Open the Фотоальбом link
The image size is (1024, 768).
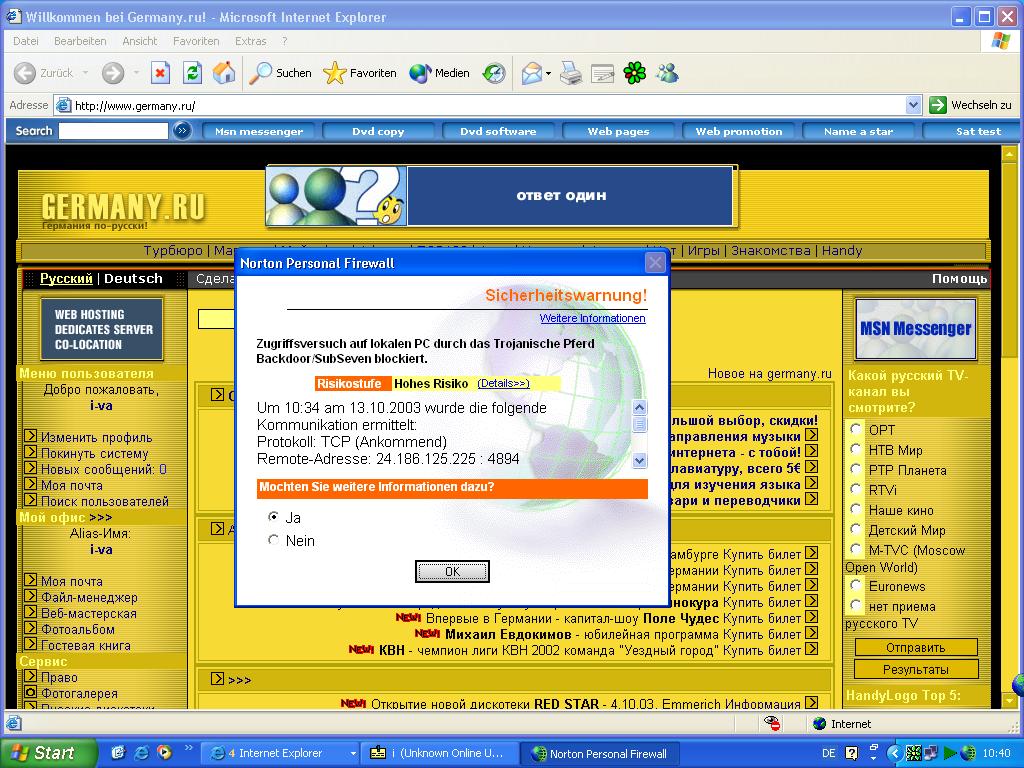click(78, 629)
